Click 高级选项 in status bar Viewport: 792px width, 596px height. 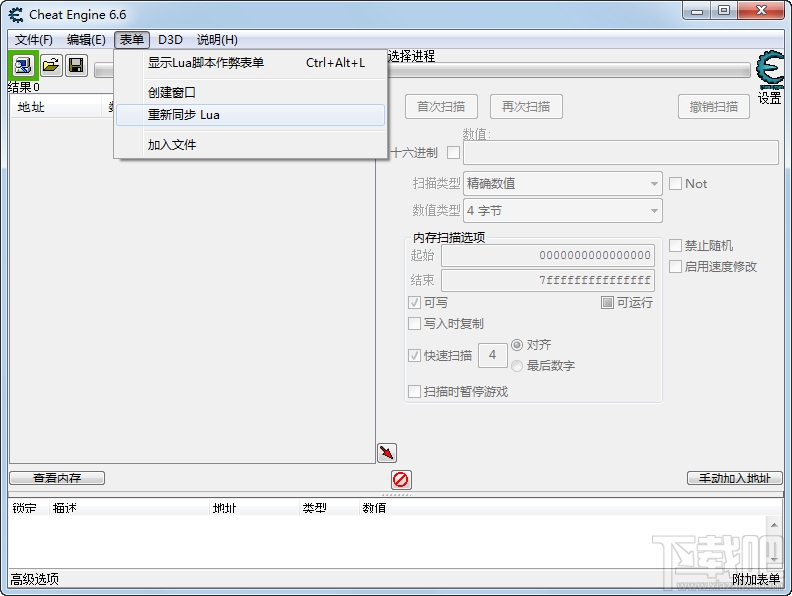click(35, 579)
